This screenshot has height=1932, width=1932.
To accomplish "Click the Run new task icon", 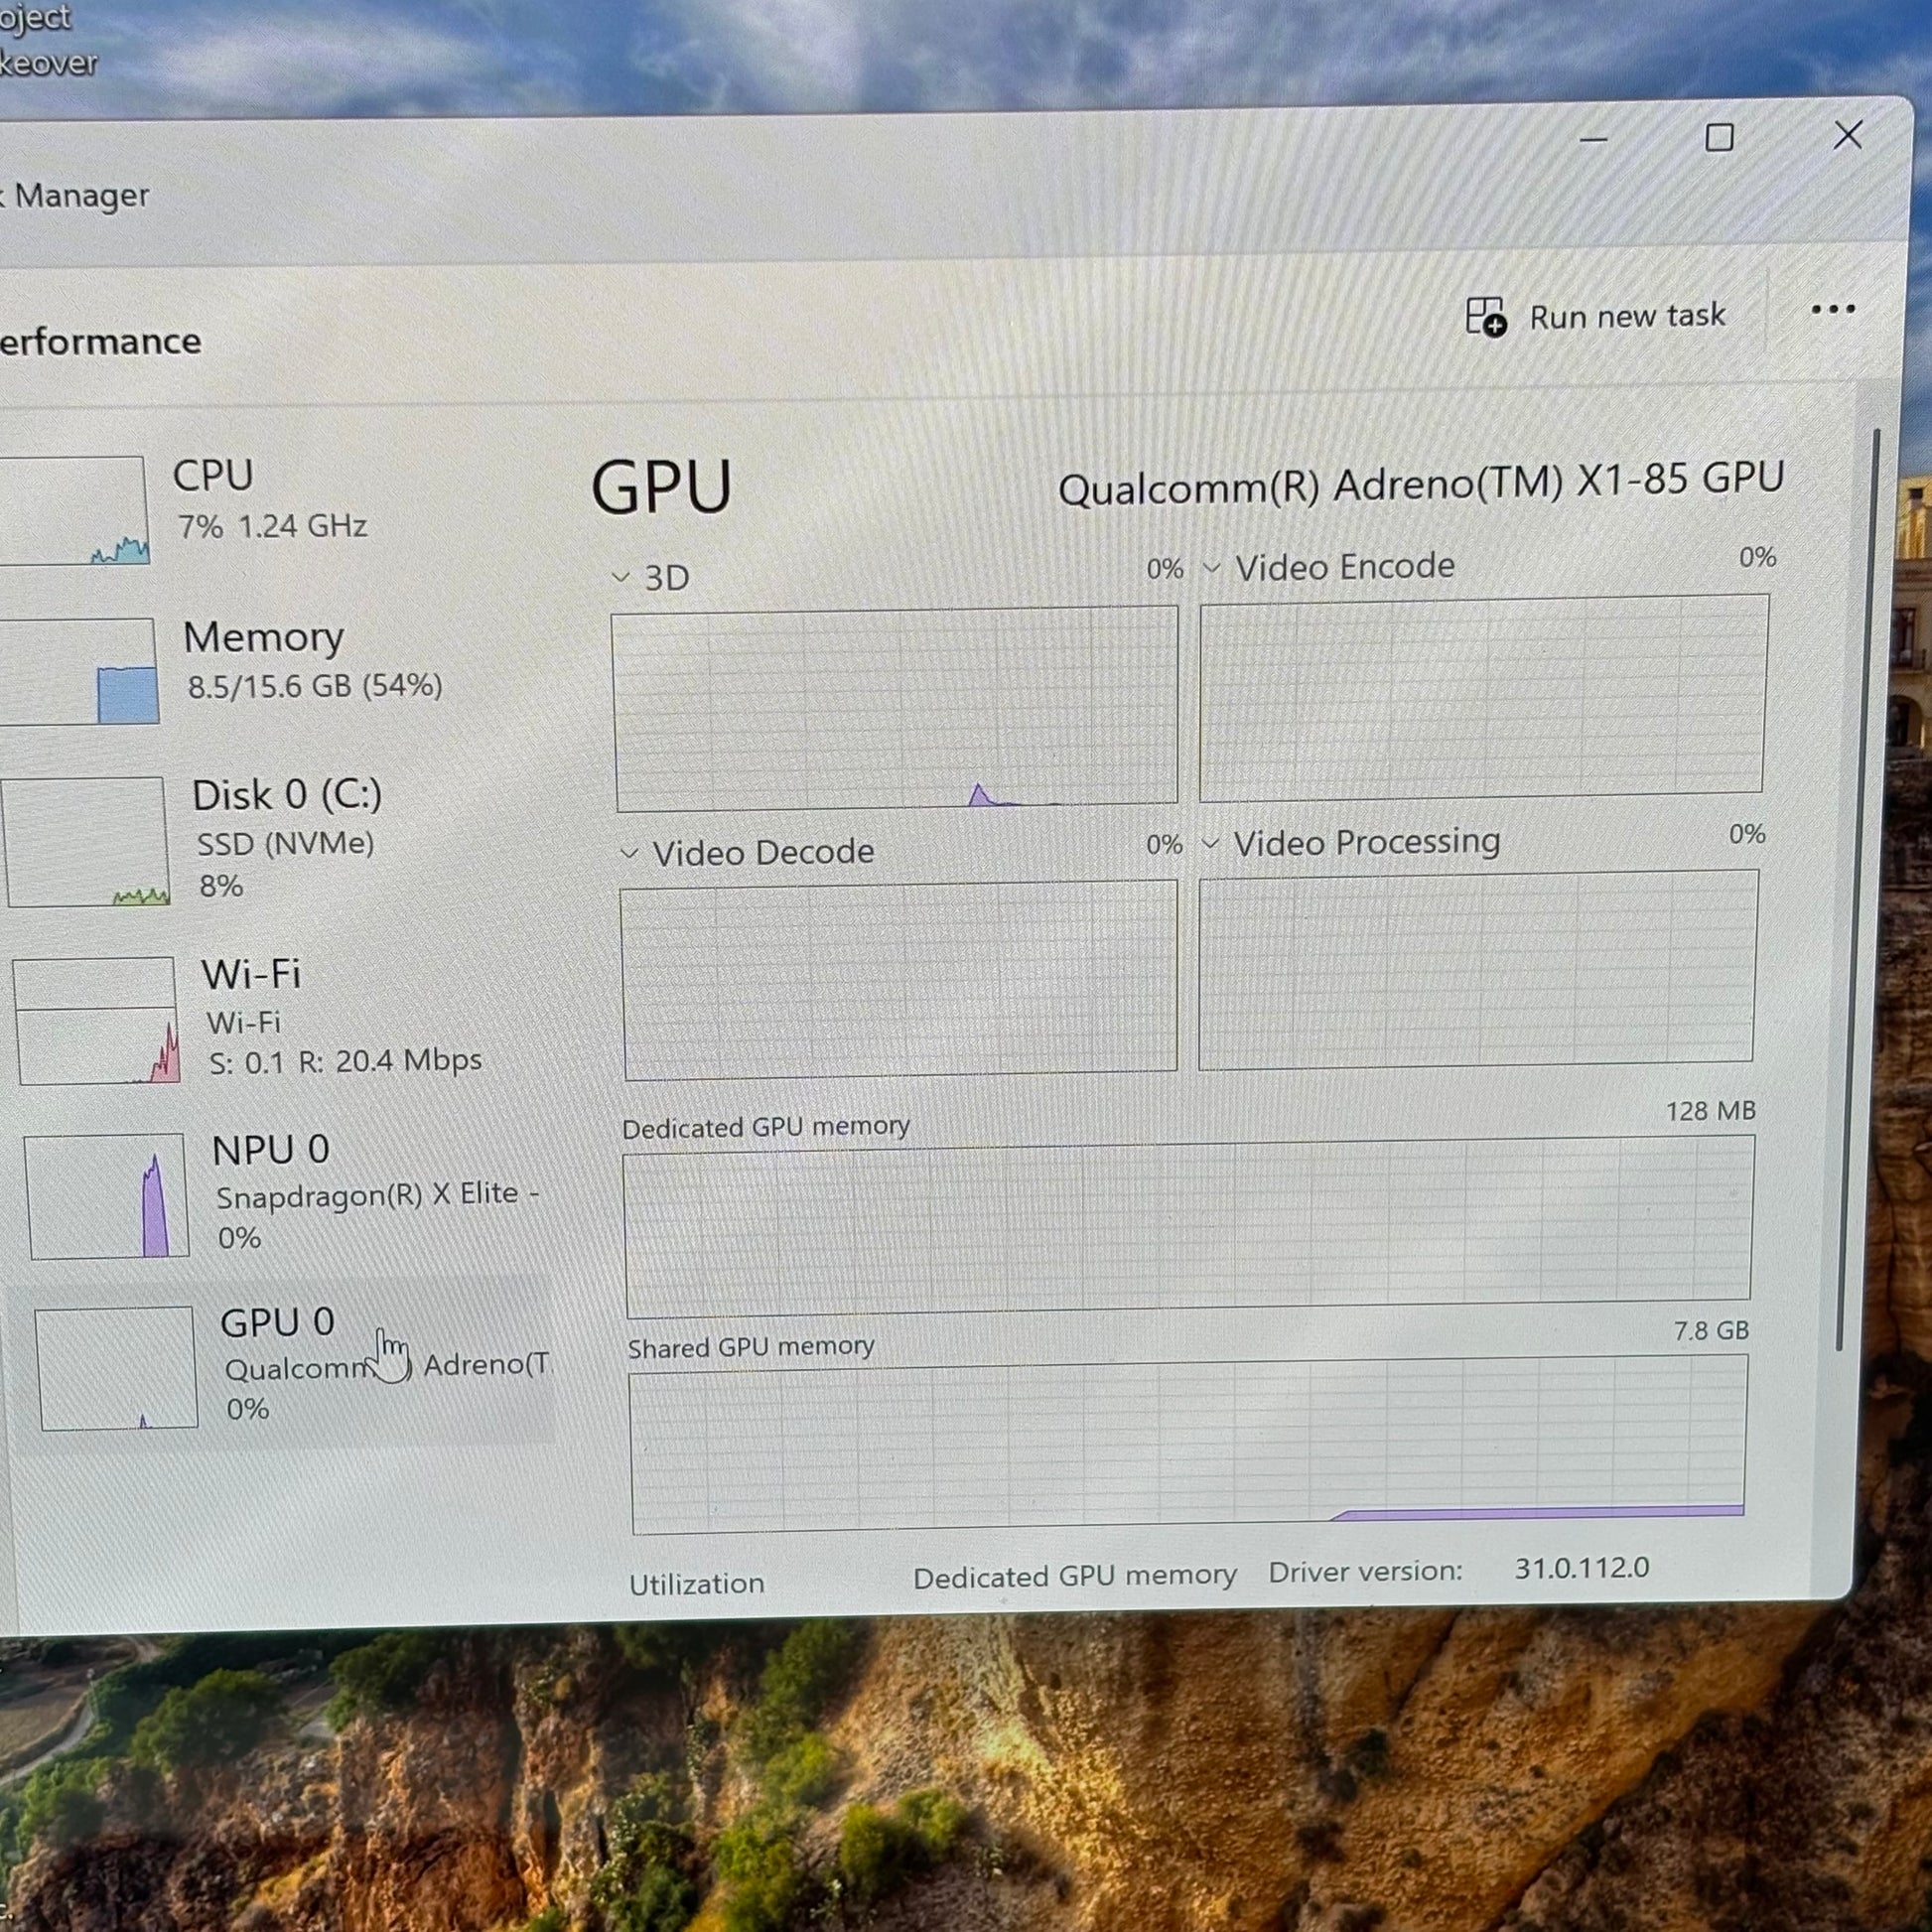I will [1485, 317].
